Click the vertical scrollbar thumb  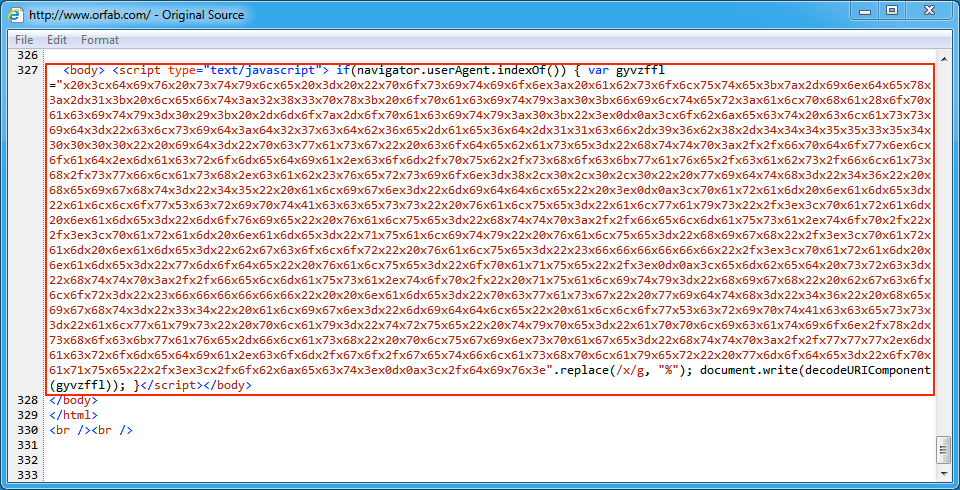point(942,451)
